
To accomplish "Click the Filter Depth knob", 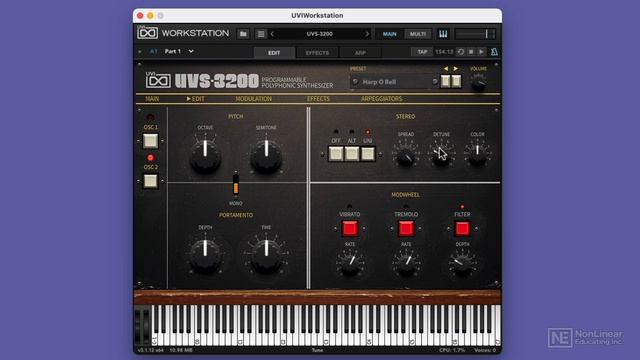I will (x=462, y=265).
